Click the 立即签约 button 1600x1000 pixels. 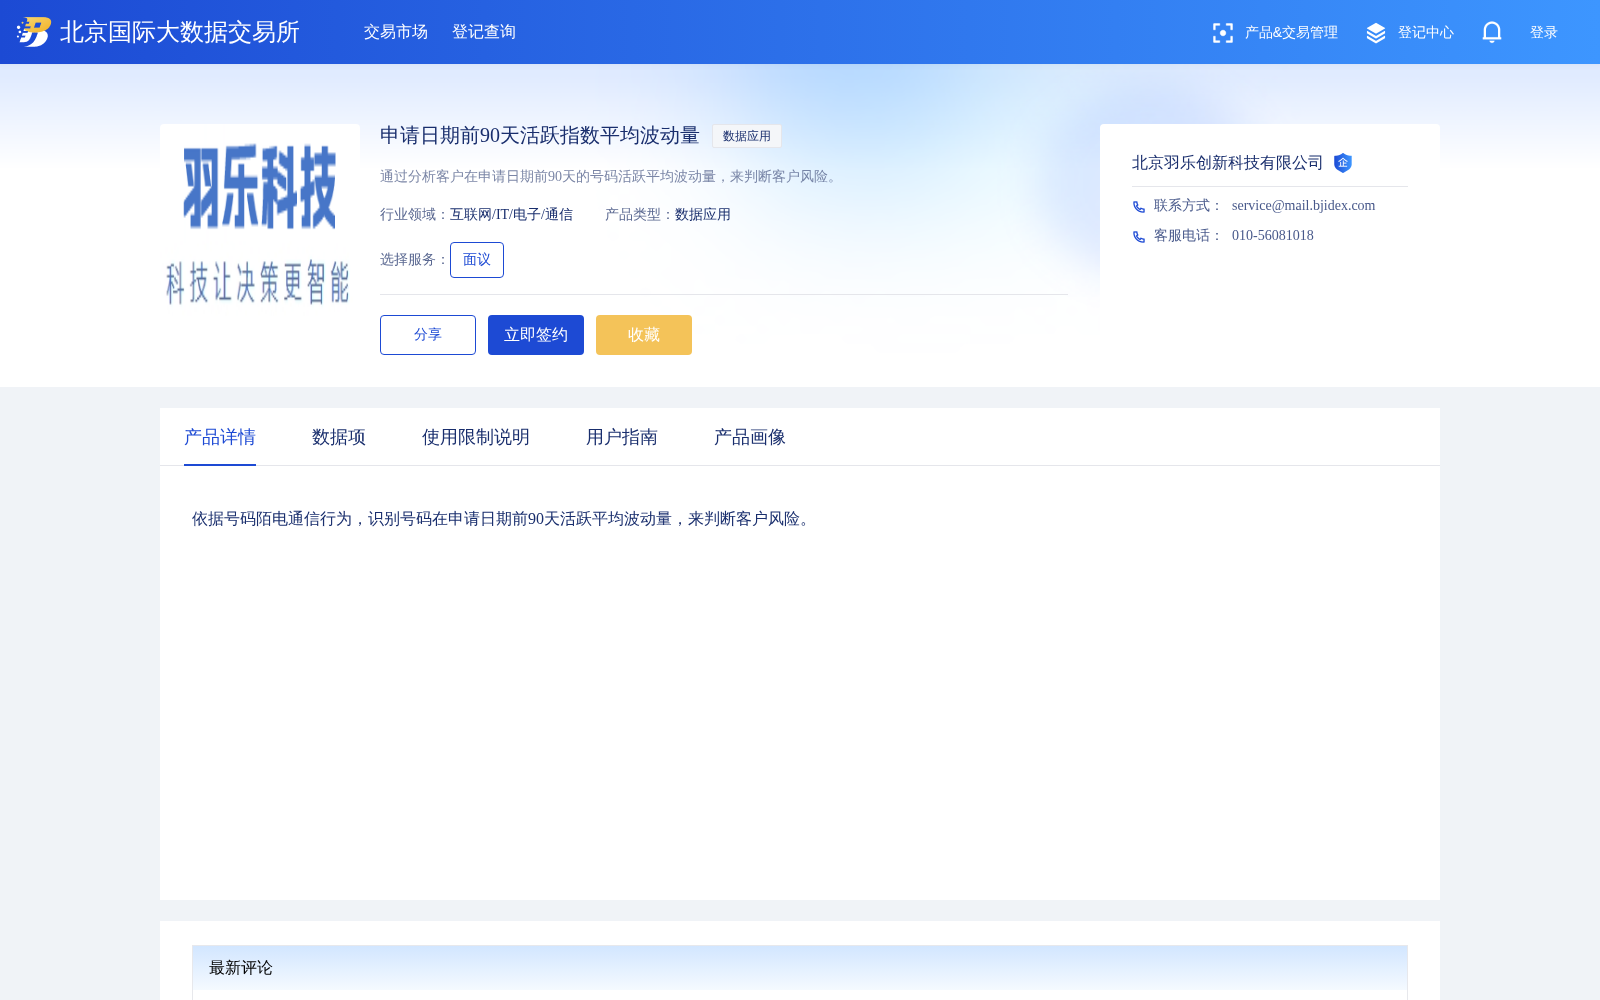536,335
